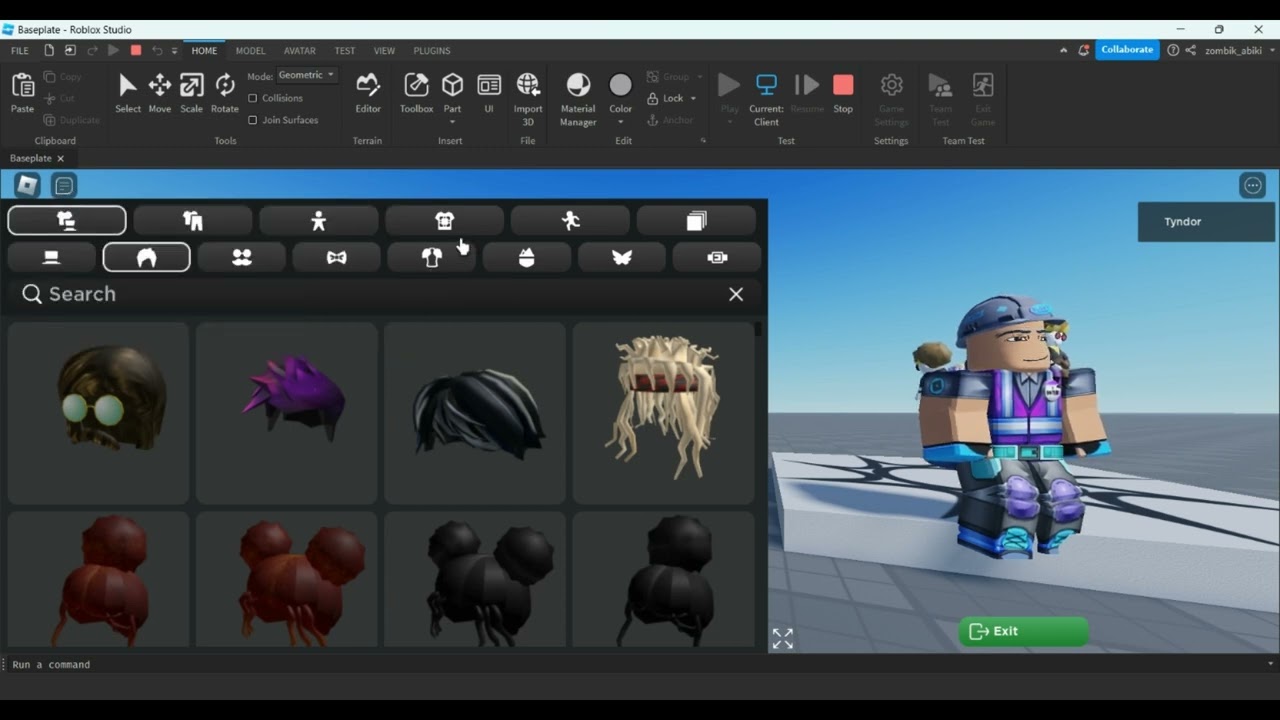Open the FILE menu

coord(20,50)
